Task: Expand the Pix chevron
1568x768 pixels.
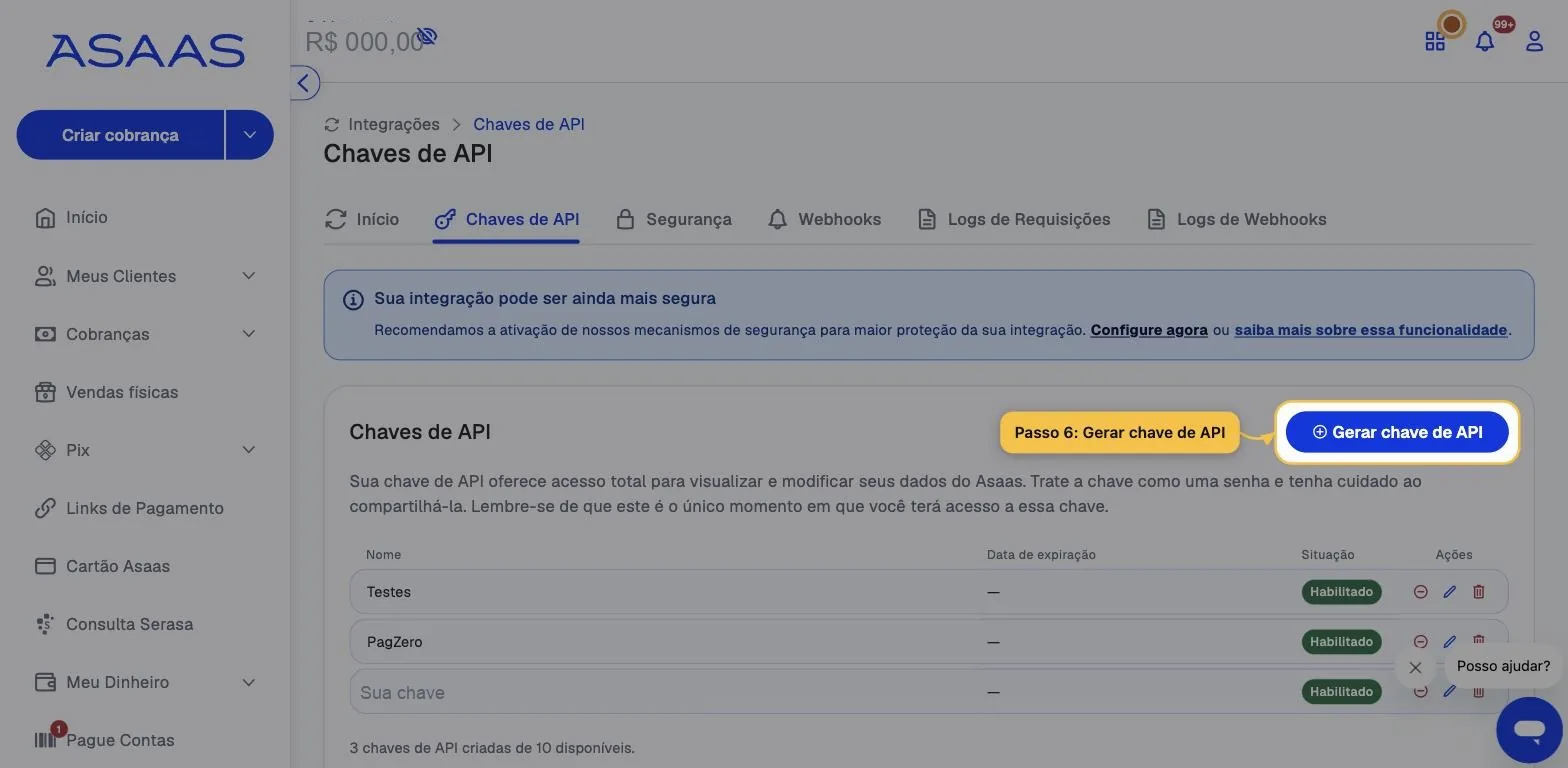Action: click(249, 450)
